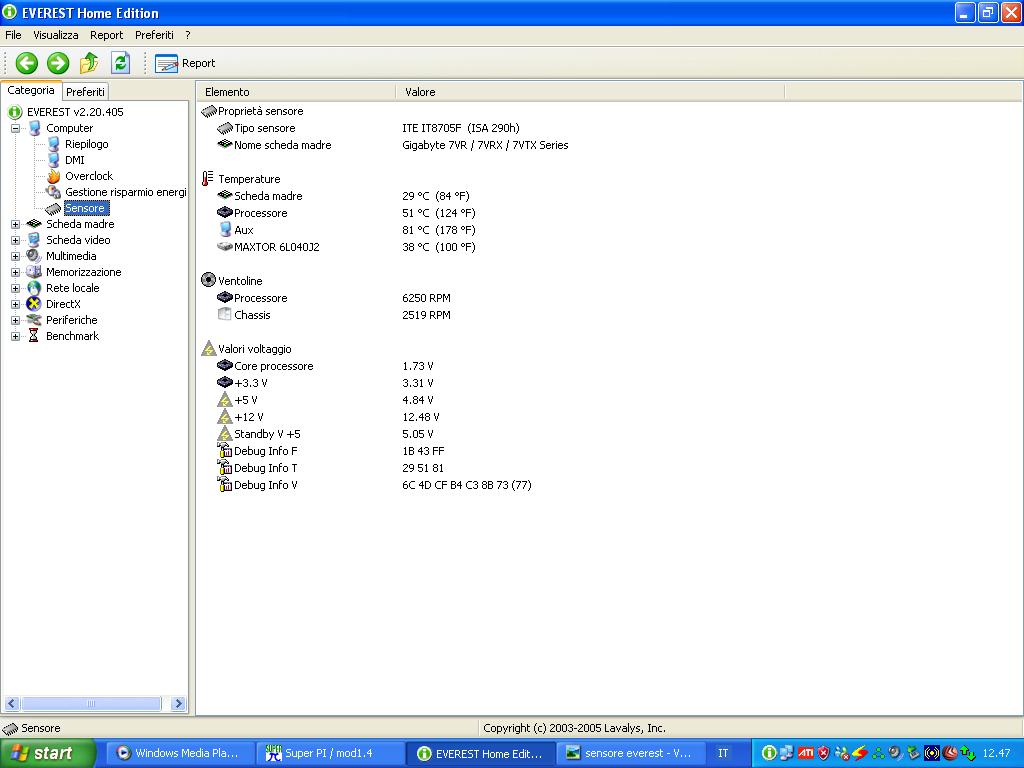Open the Visualizza menu
The image size is (1024, 768).
click(56, 35)
